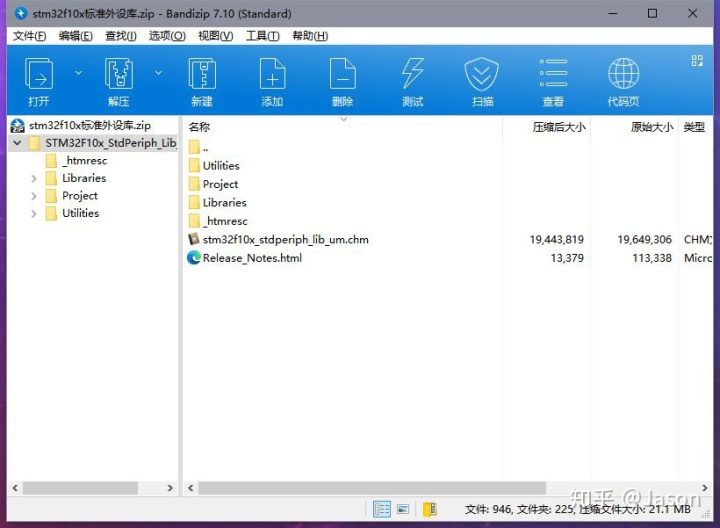Click the New archive (新建) icon
Image resolution: width=720 pixels, height=528 pixels.
[202, 73]
